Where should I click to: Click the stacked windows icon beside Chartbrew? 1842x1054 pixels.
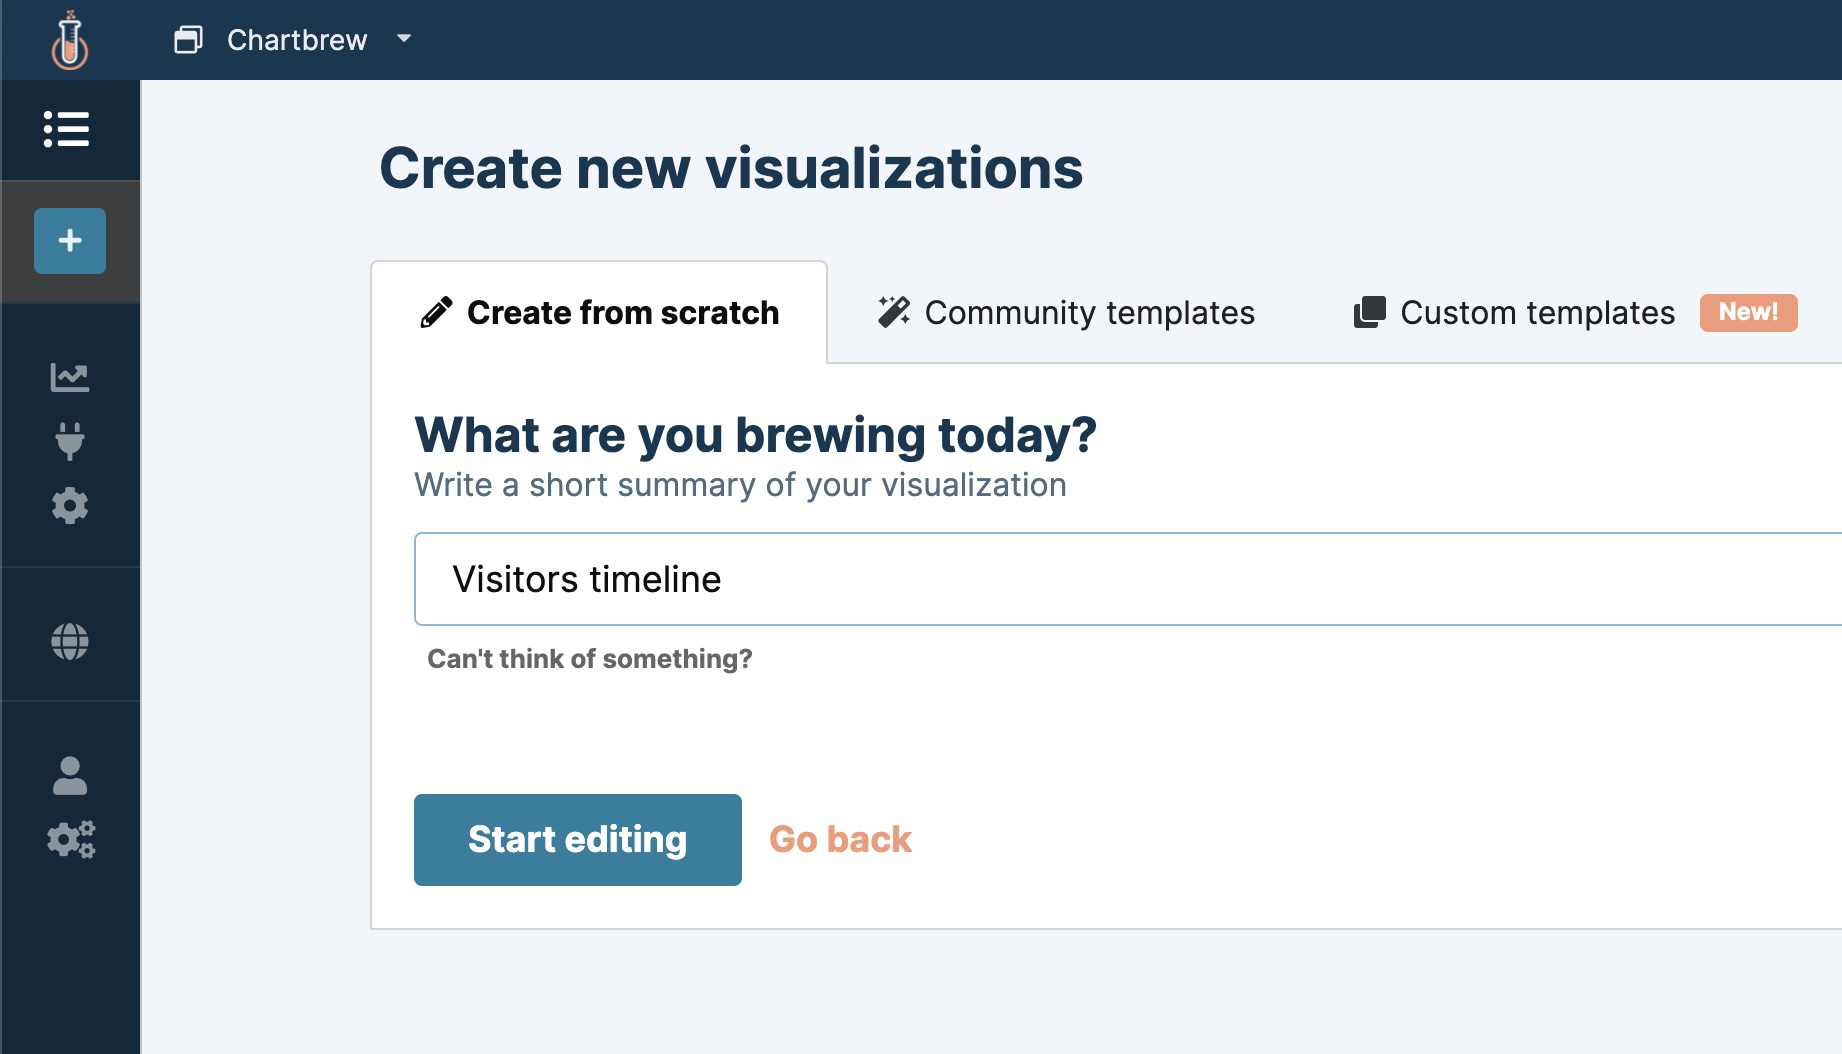point(188,40)
